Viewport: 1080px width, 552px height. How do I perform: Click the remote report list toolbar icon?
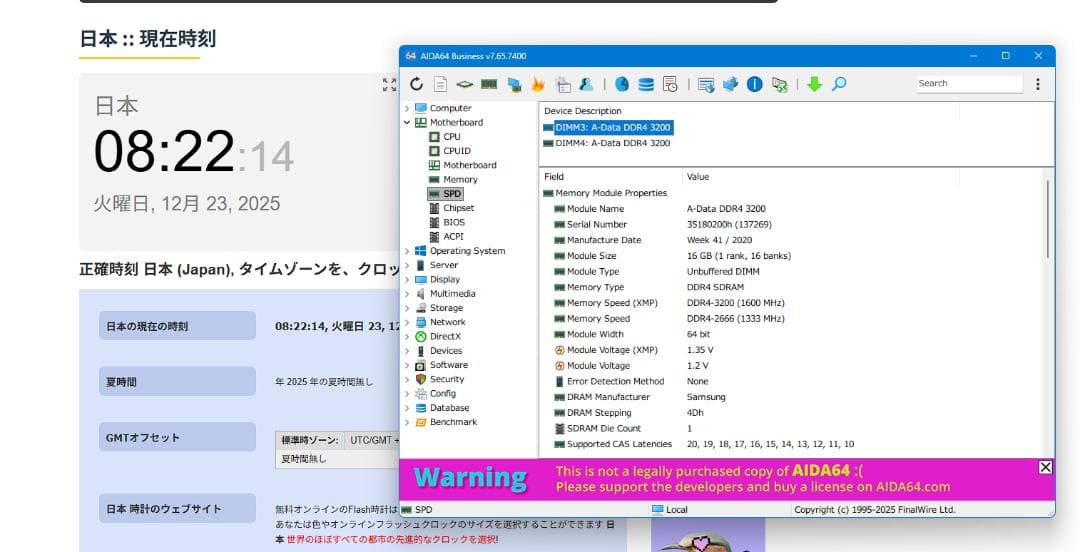706,84
